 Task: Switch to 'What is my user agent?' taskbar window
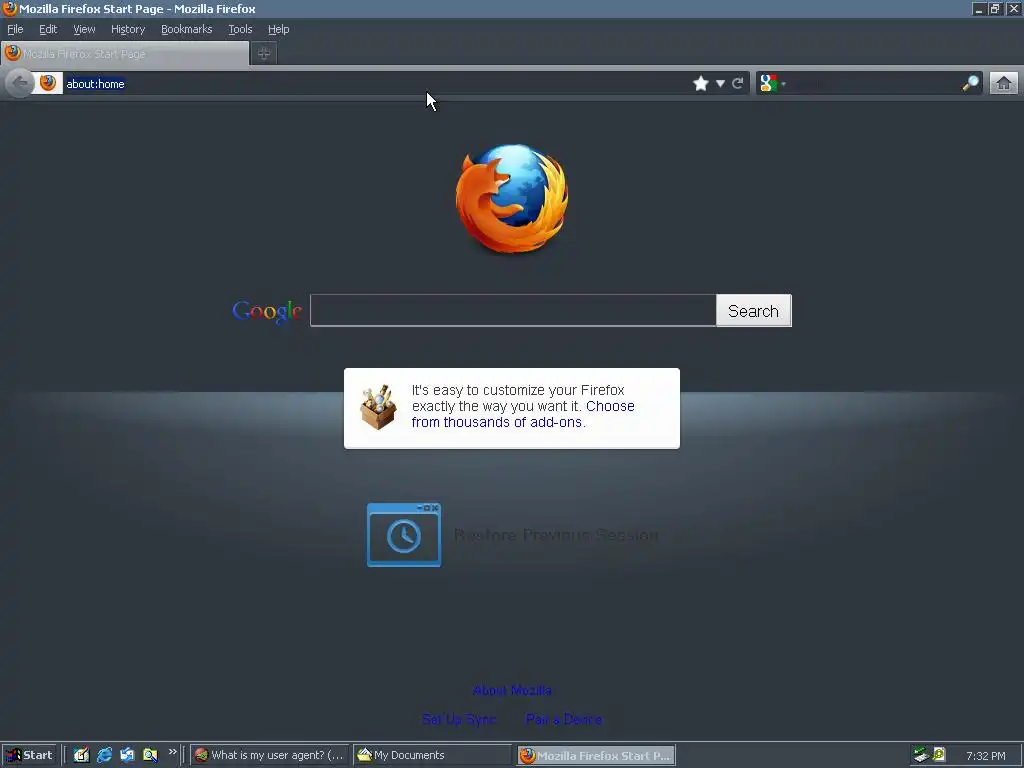[270, 755]
